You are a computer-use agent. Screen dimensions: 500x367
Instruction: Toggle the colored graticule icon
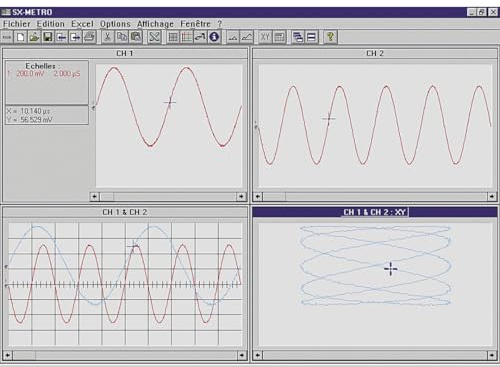click(186, 37)
